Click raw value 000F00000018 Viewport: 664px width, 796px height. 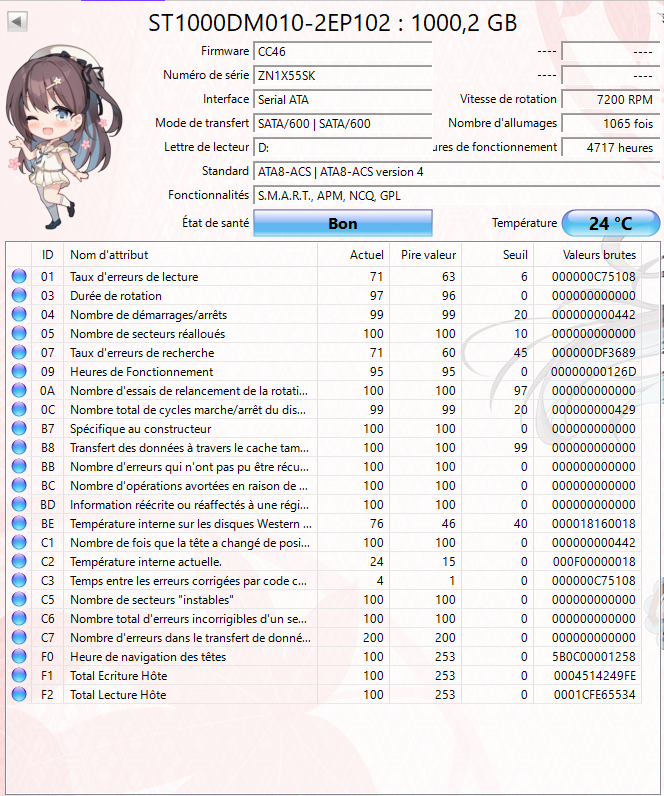click(x=593, y=562)
